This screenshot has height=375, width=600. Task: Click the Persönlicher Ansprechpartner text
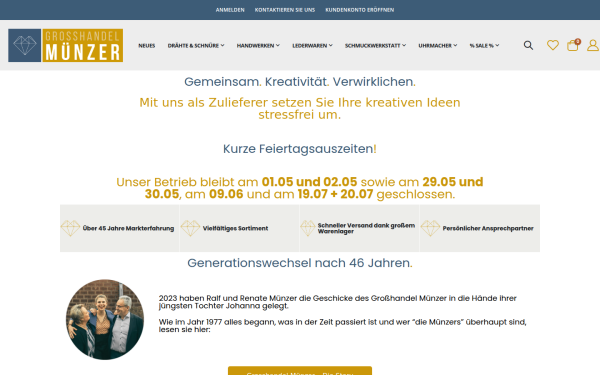[488, 228]
